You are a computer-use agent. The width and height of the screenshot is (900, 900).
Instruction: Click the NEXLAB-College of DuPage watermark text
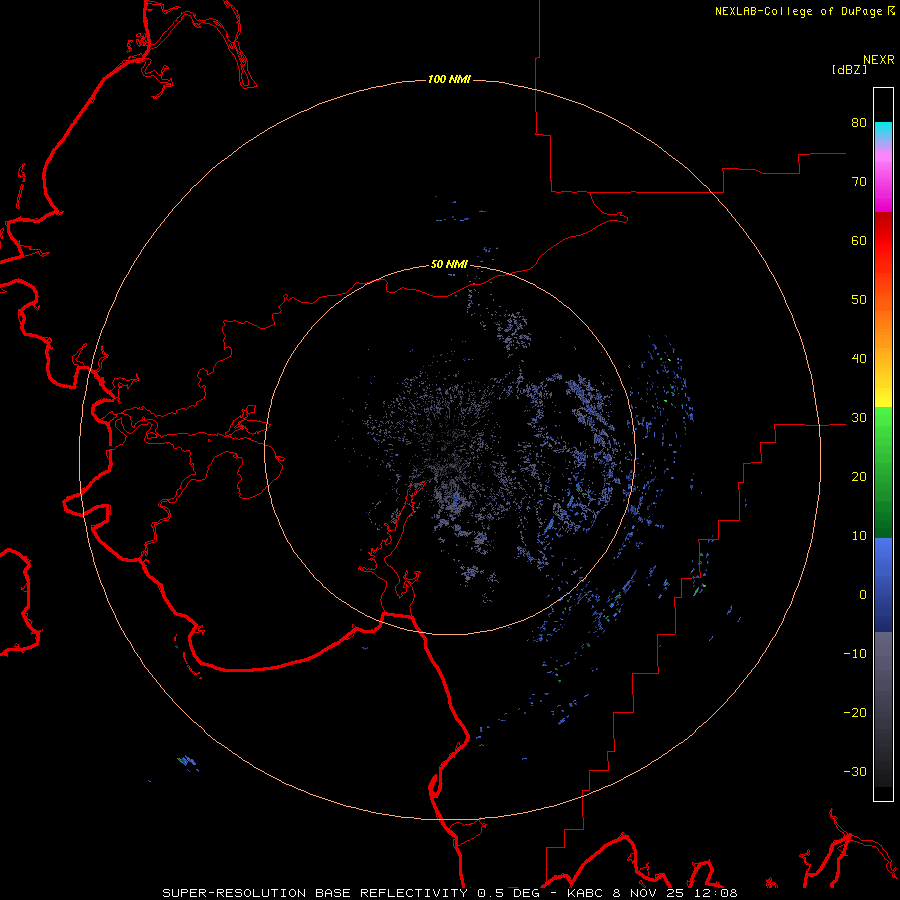(804, 11)
